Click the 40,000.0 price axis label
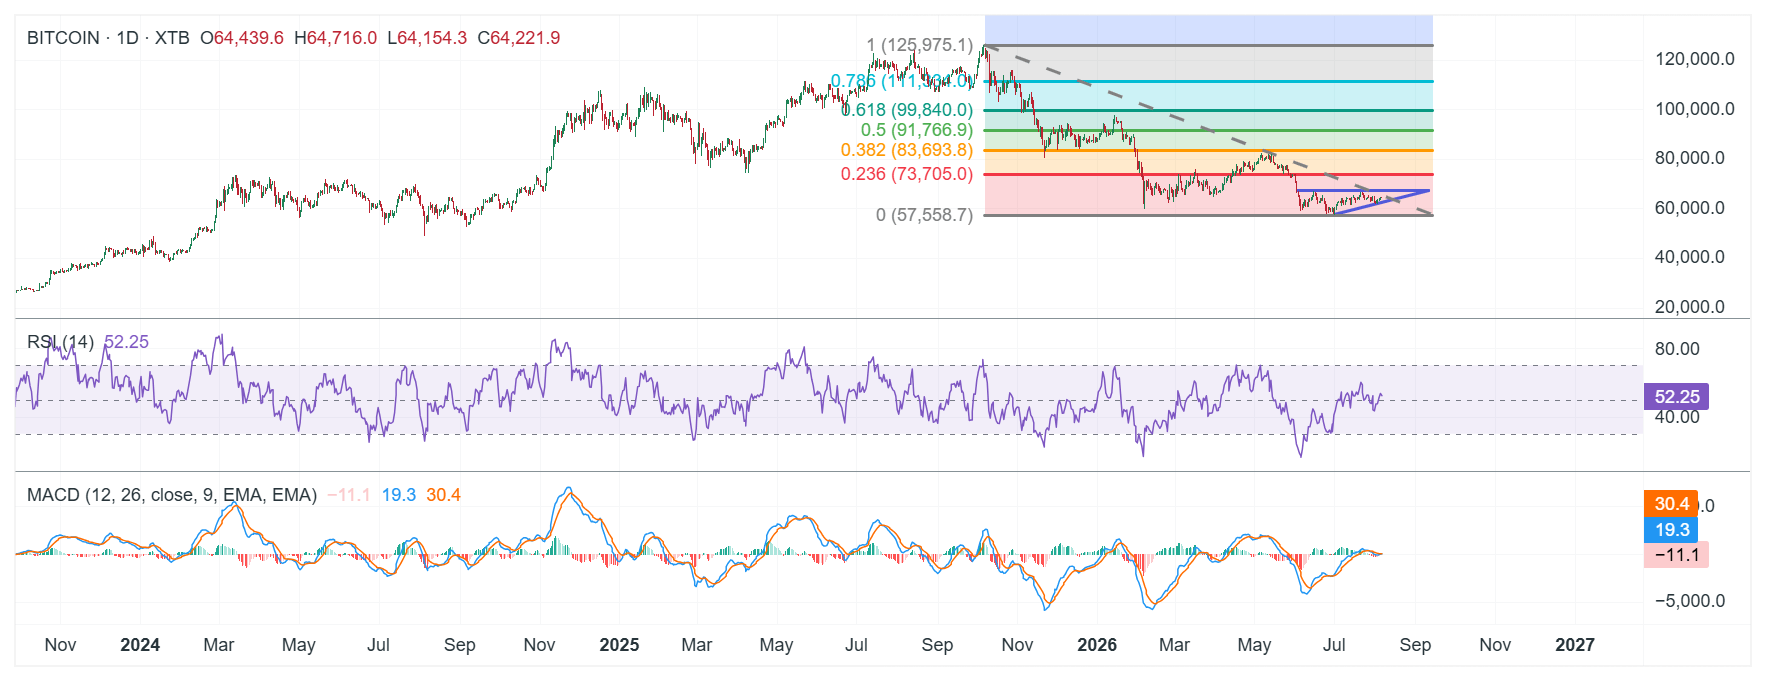This screenshot has width=1766, height=681. (x=1690, y=257)
